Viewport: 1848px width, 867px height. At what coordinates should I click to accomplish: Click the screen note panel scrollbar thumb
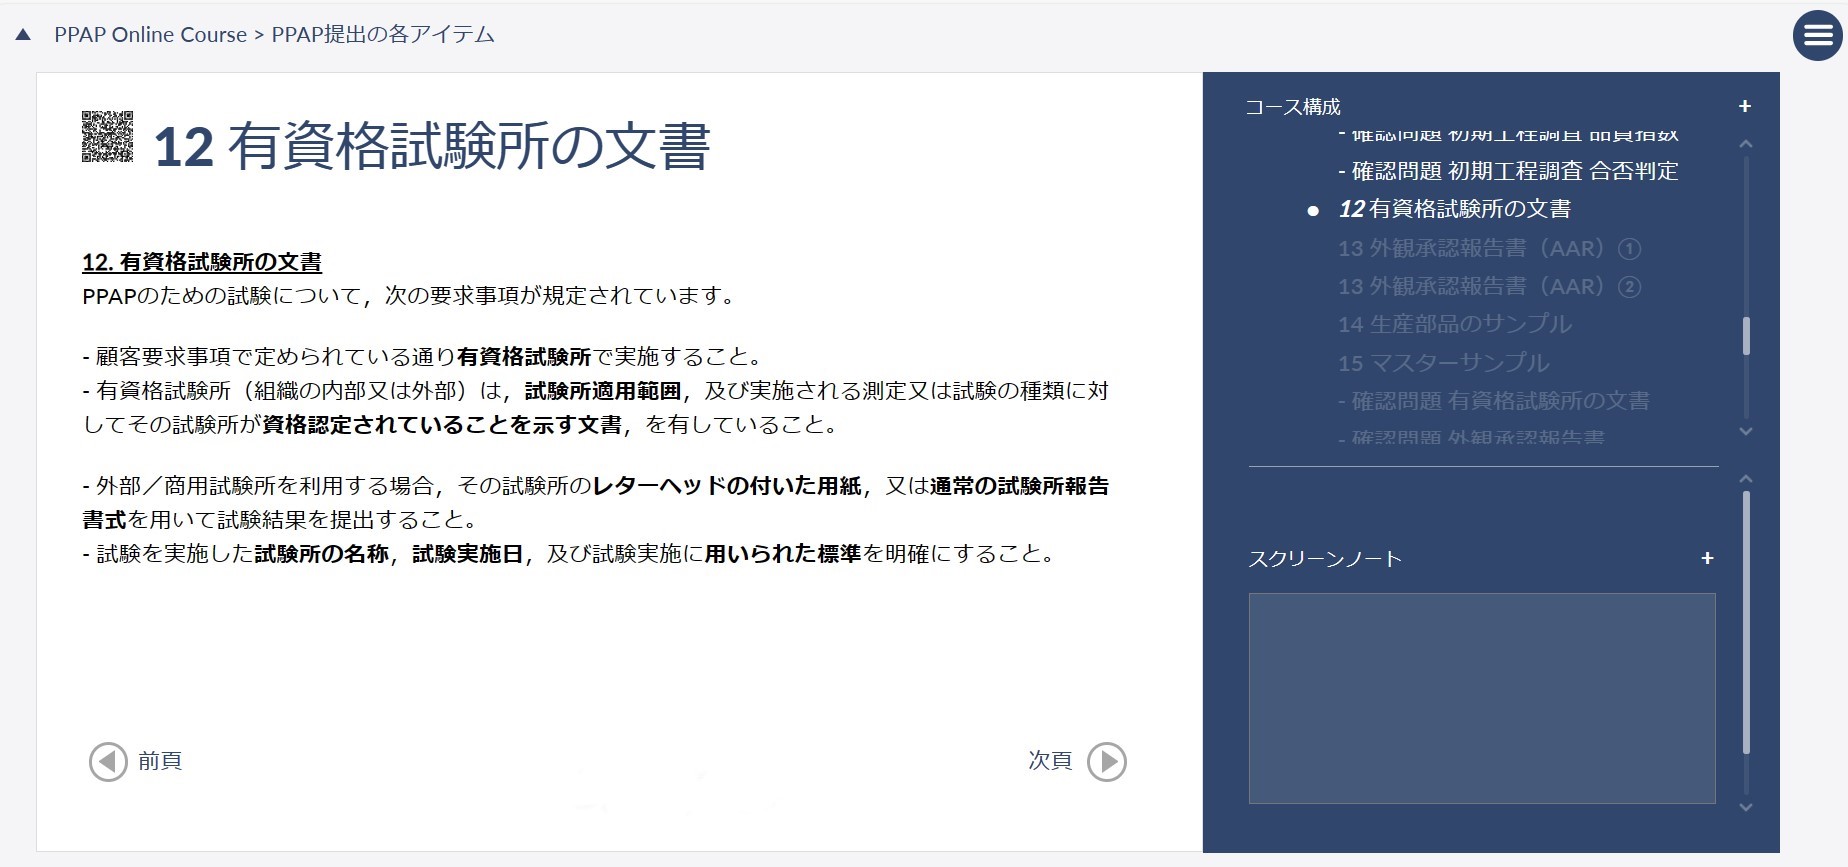1746,622
